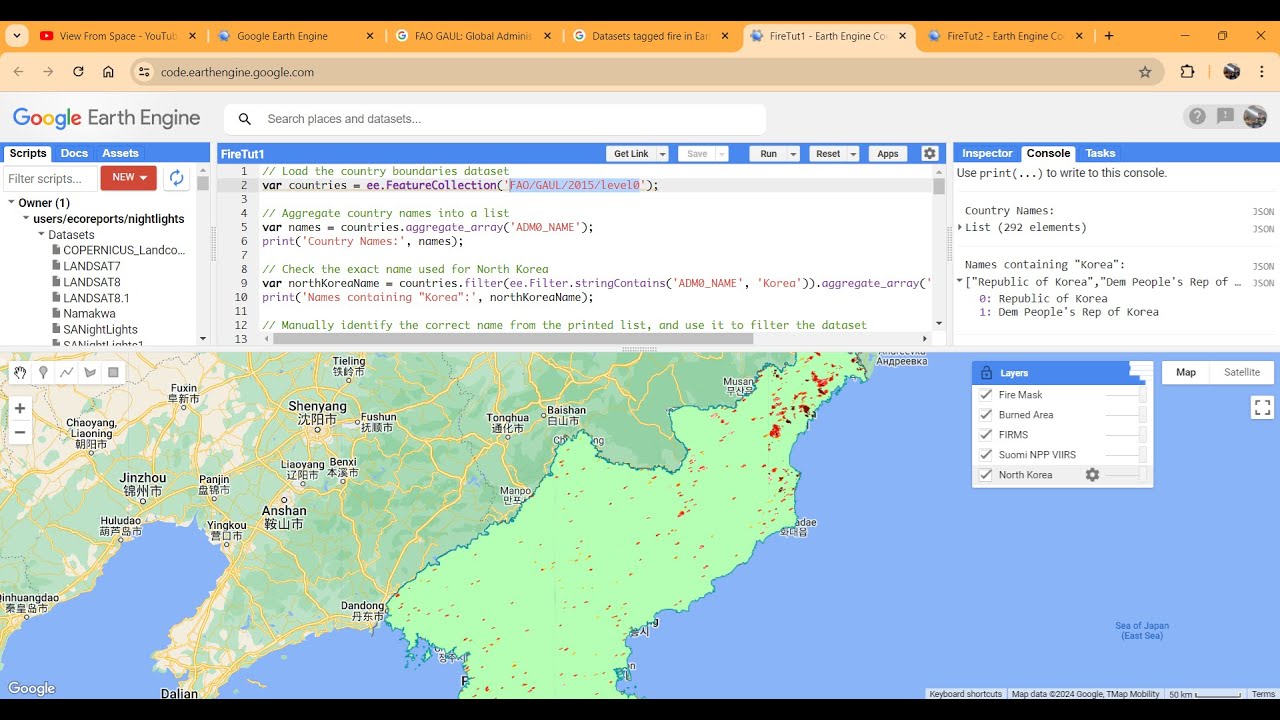Toggle fullscreen map view
Viewport: 1280px width, 720px height.
[x=1262, y=407]
